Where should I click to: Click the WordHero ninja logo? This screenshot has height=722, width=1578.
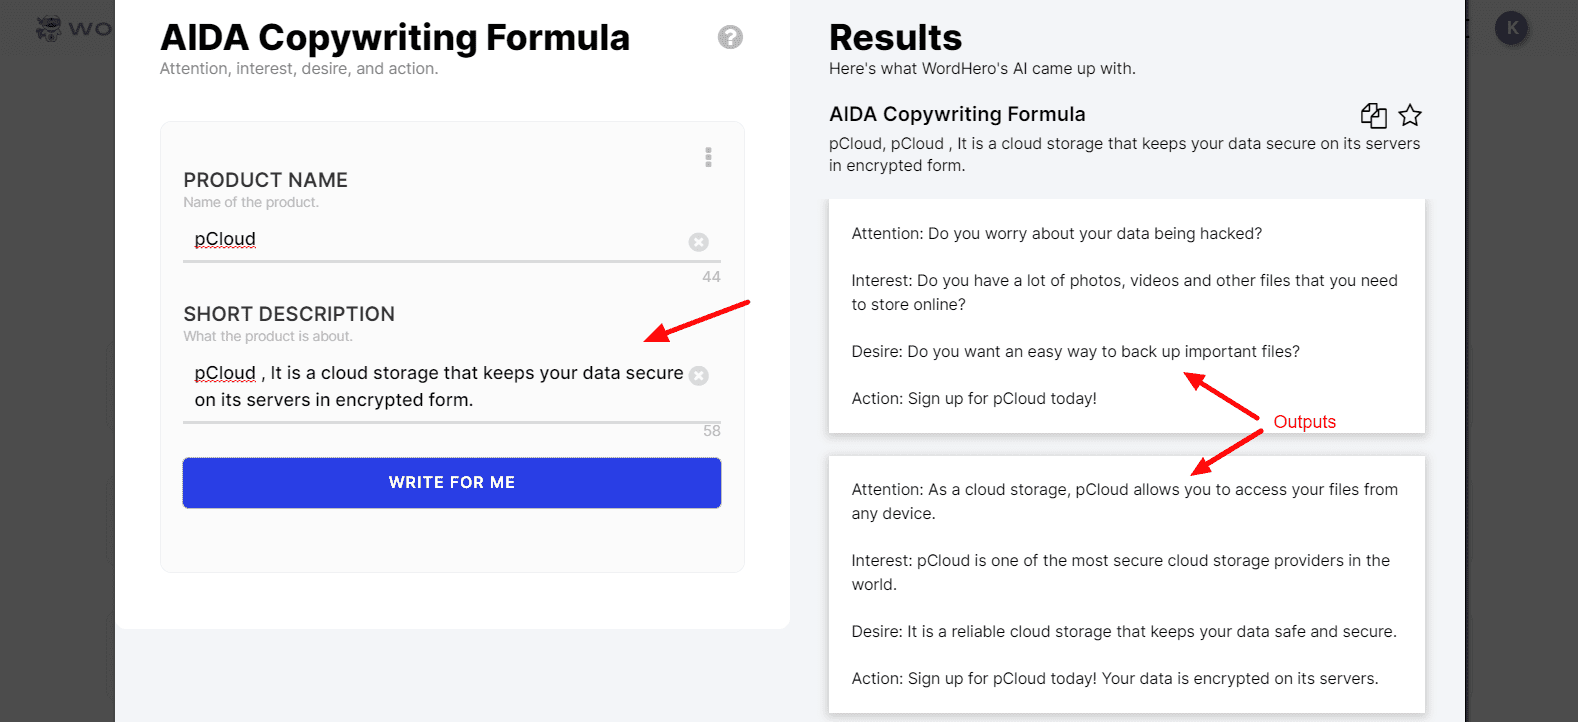click(x=49, y=28)
